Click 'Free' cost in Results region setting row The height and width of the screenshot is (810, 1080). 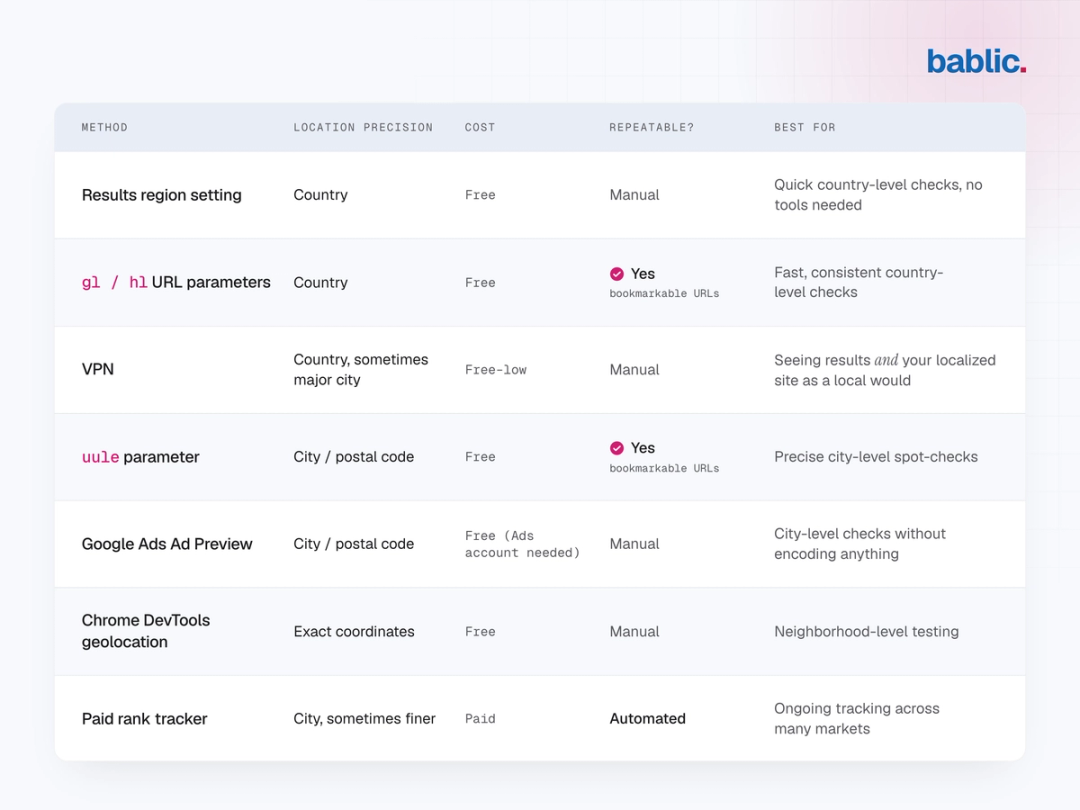click(x=480, y=195)
